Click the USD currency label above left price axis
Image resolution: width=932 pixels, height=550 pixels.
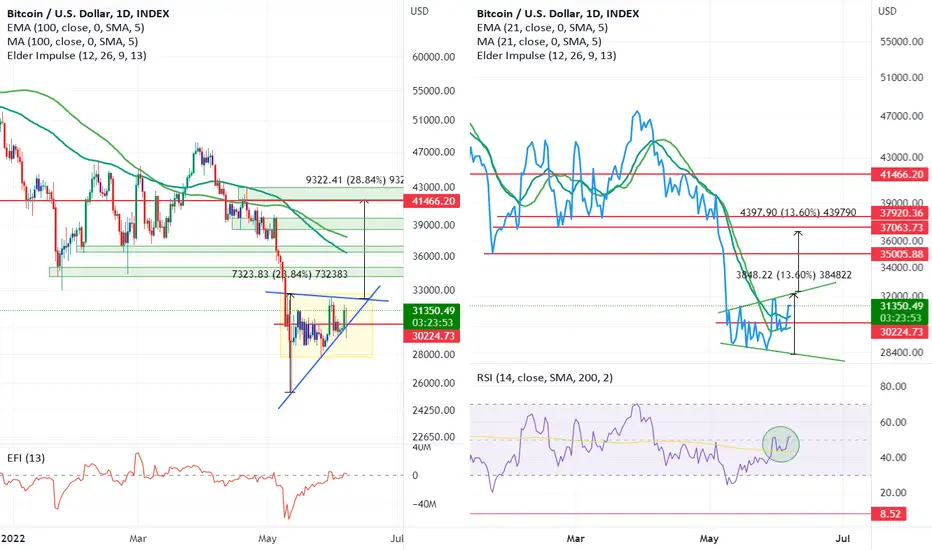(419, 11)
